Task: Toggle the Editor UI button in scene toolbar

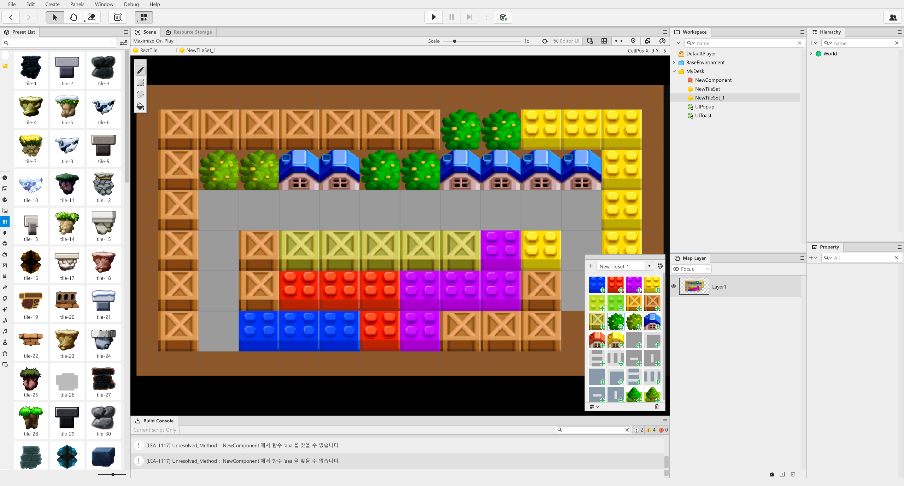Action: (x=566, y=42)
